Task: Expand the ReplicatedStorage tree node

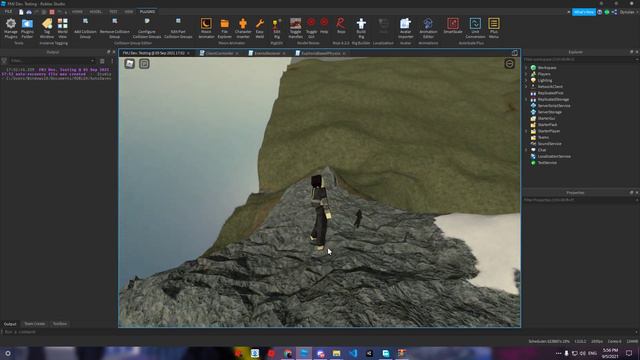Action: point(526,99)
